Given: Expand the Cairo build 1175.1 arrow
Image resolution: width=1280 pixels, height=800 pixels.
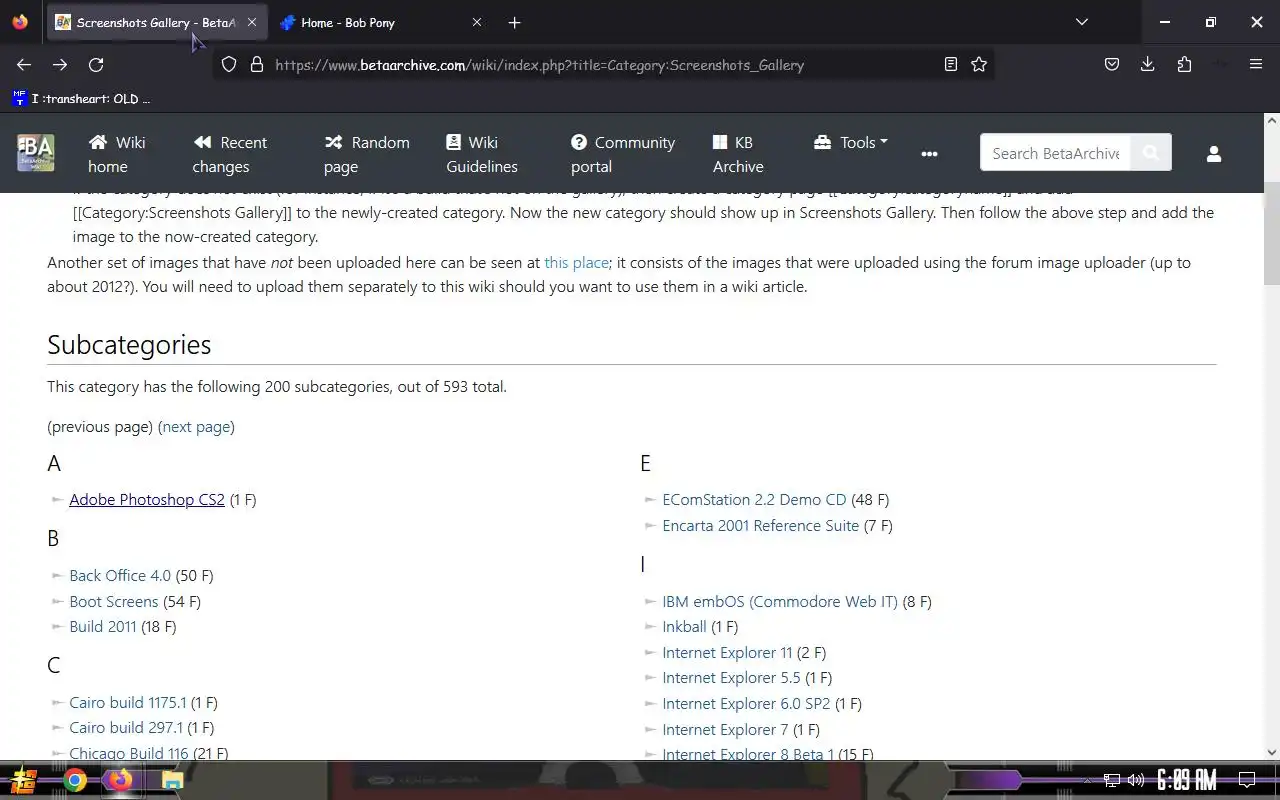Looking at the screenshot, I should click(x=58, y=703).
